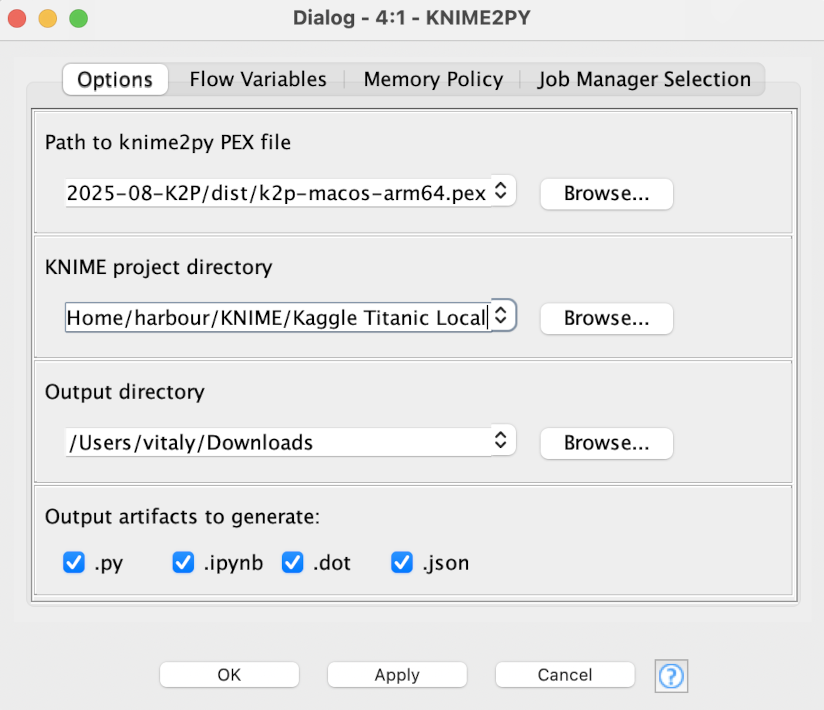Disable the .ipynb artifact checkbox

coord(183,563)
